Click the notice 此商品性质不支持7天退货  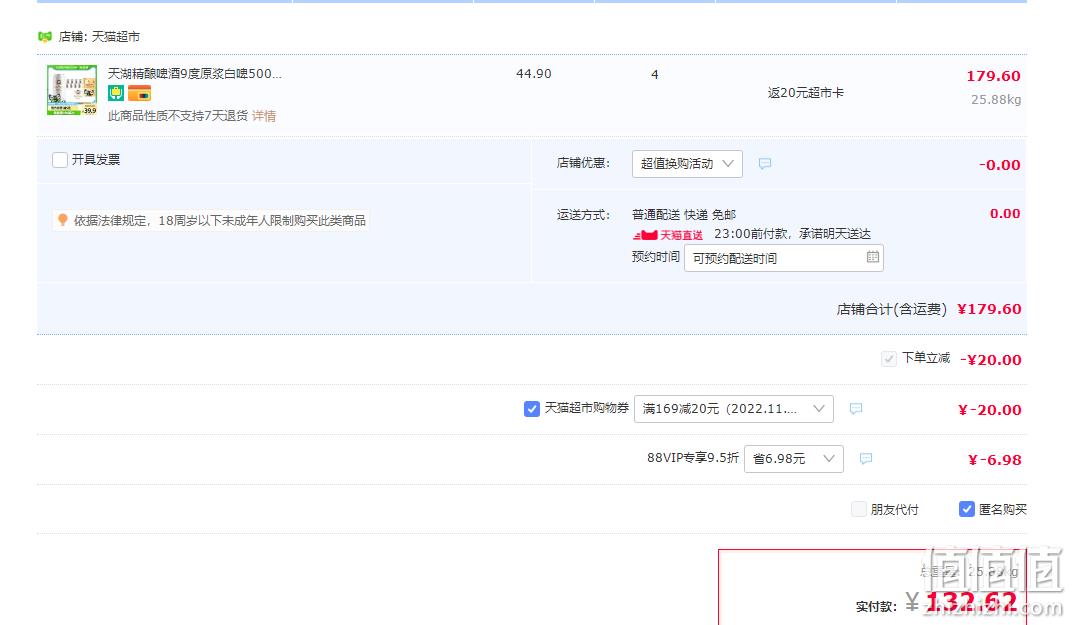click(178, 116)
